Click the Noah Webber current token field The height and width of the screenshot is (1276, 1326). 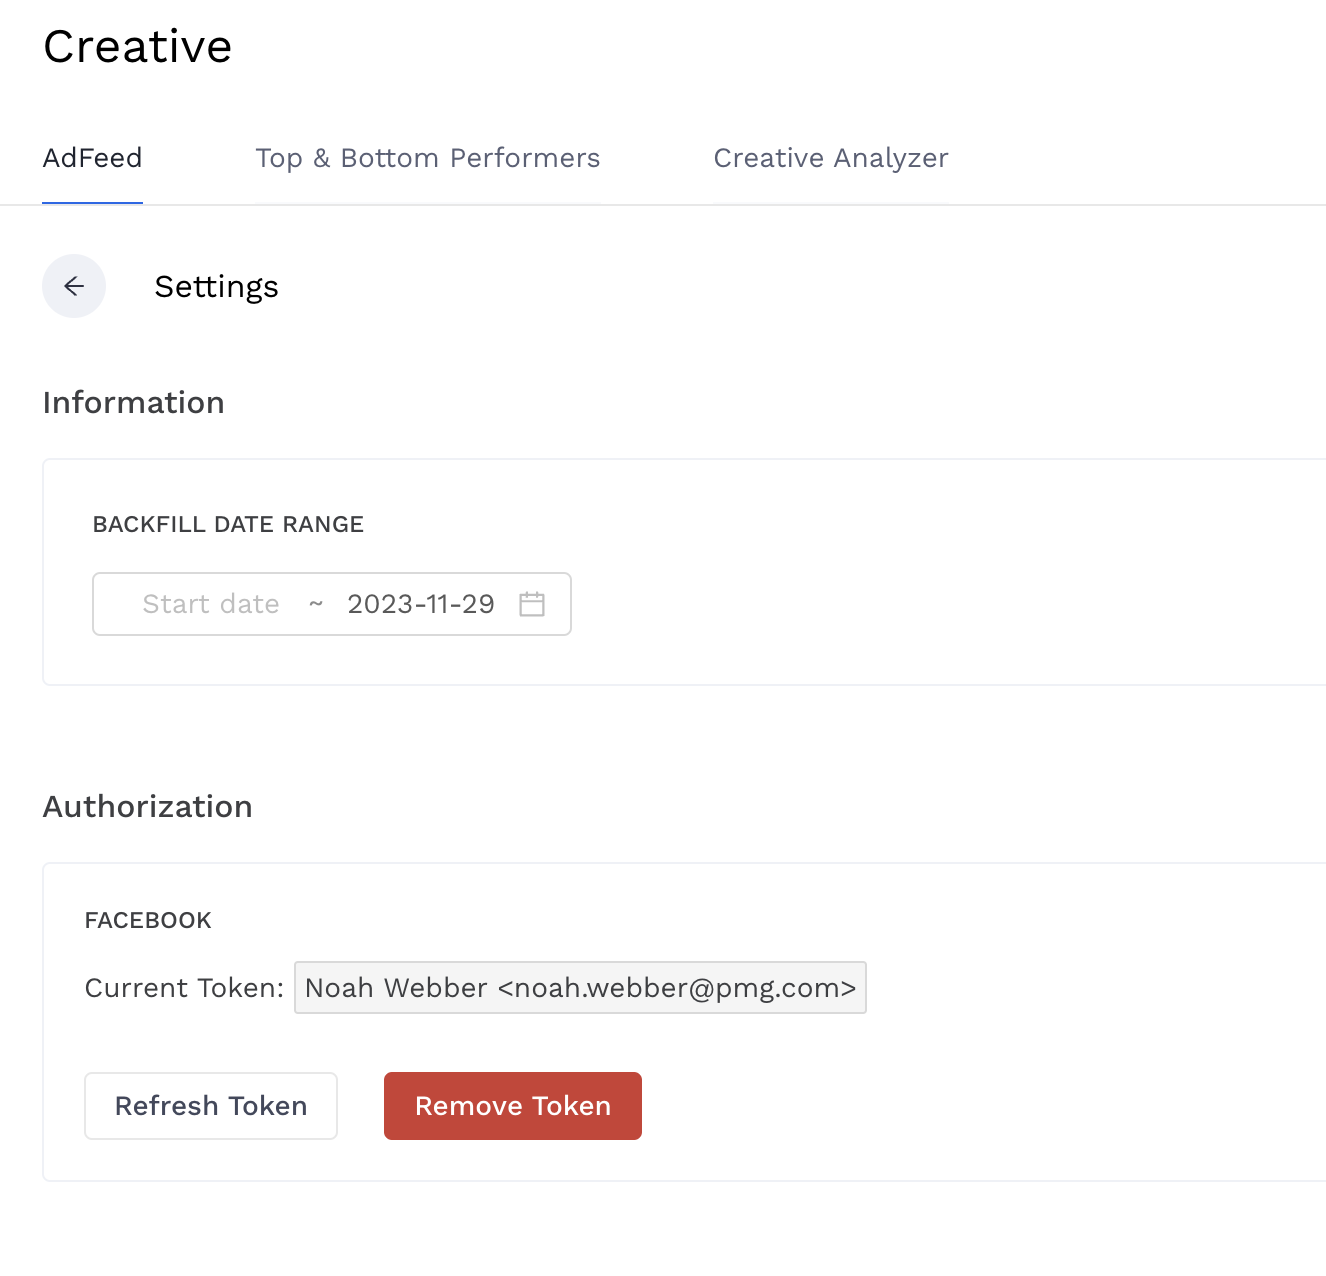580,988
